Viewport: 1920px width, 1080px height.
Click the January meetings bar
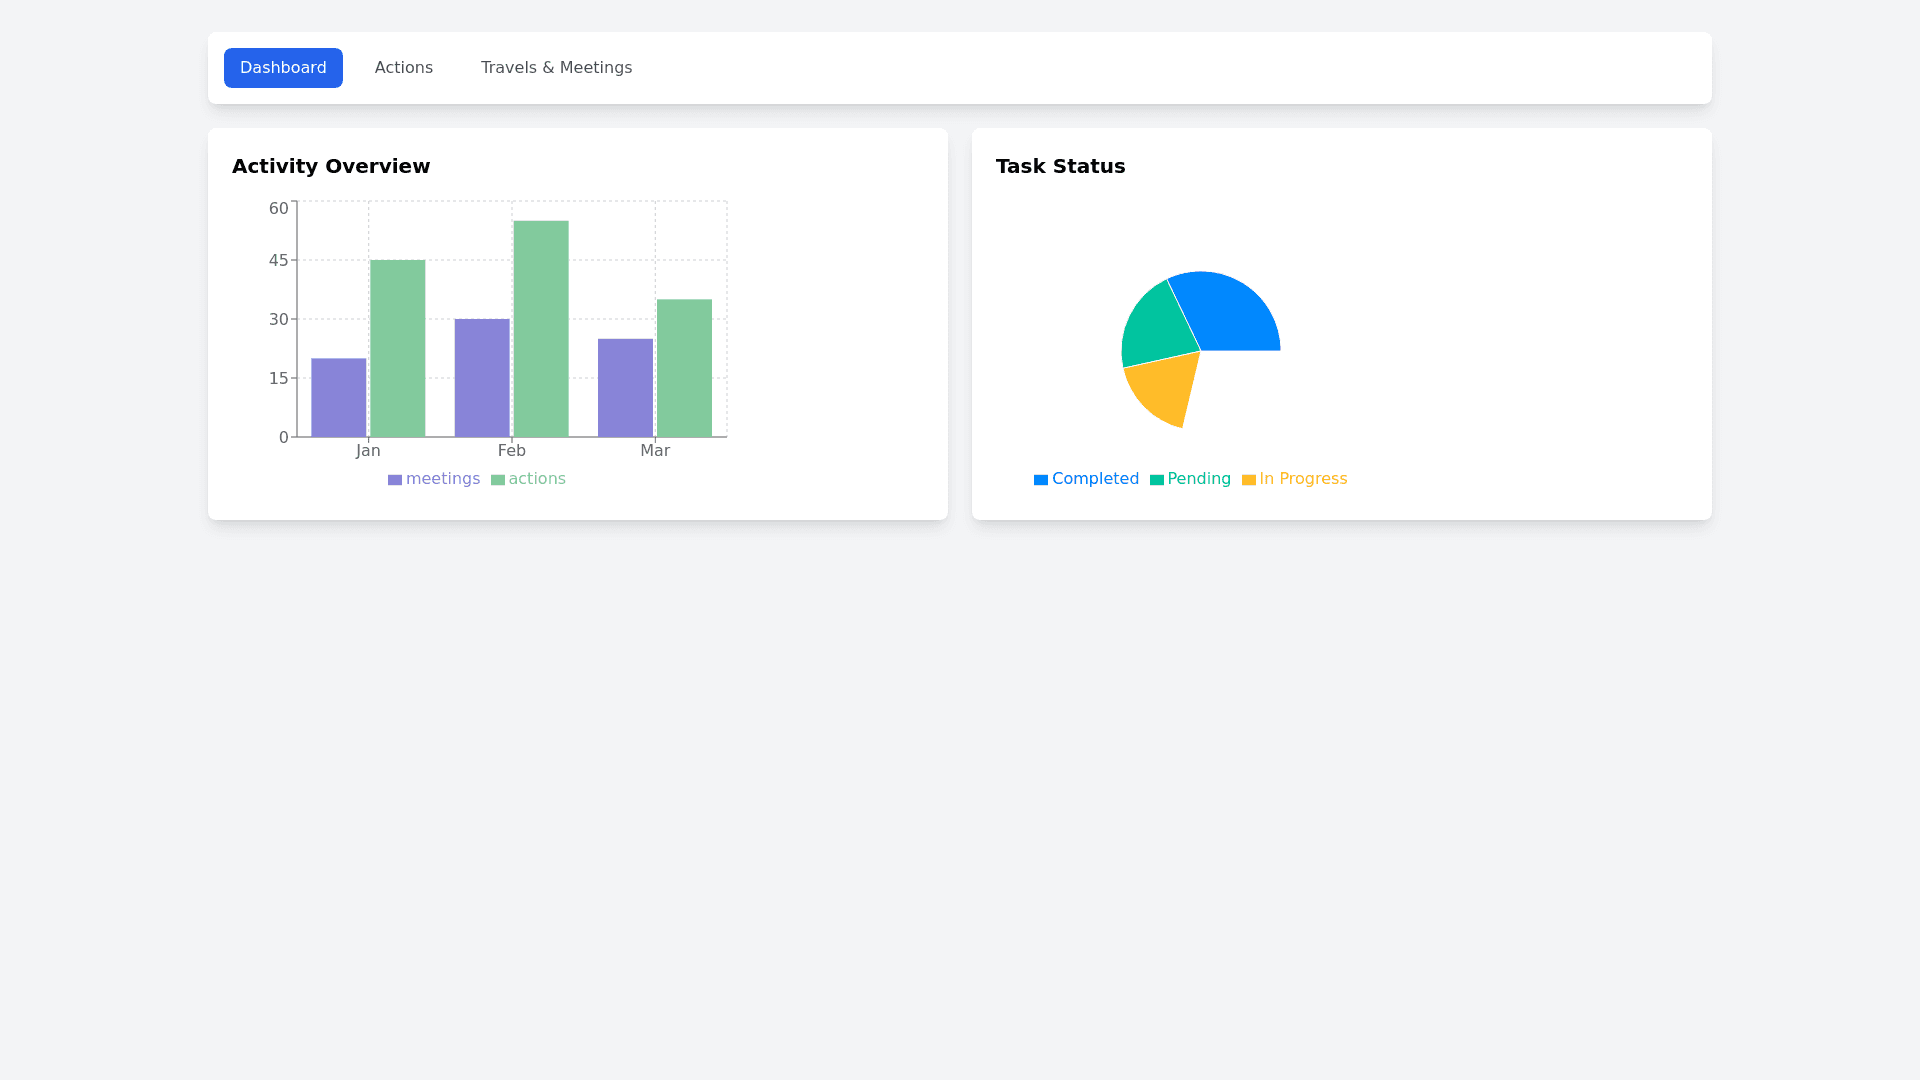point(338,398)
